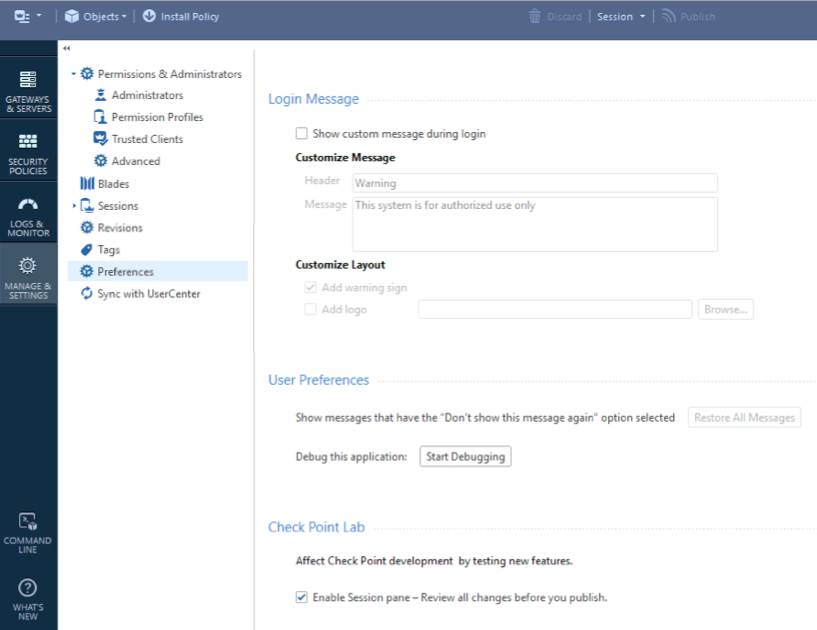Collapse the navigation tree pane
This screenshot has height=630, width=817.
pos(67,48)
